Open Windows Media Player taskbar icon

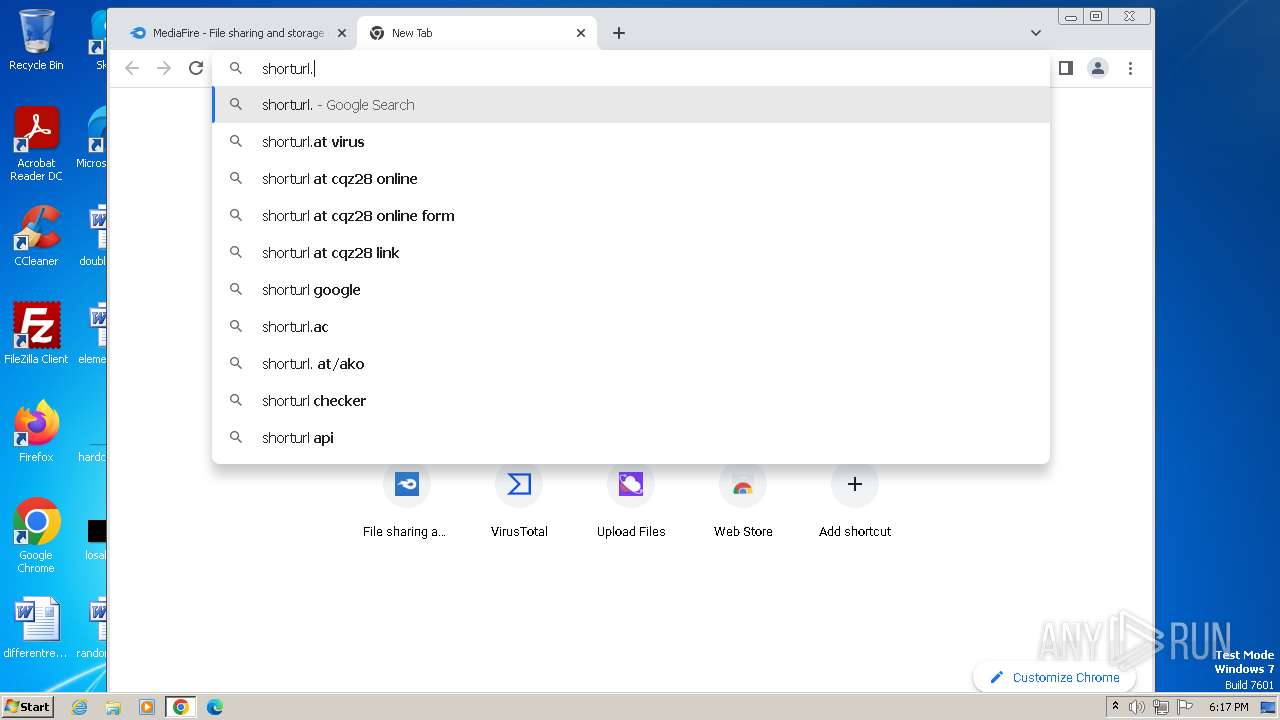pyautogui.click(x=147, y=707)
